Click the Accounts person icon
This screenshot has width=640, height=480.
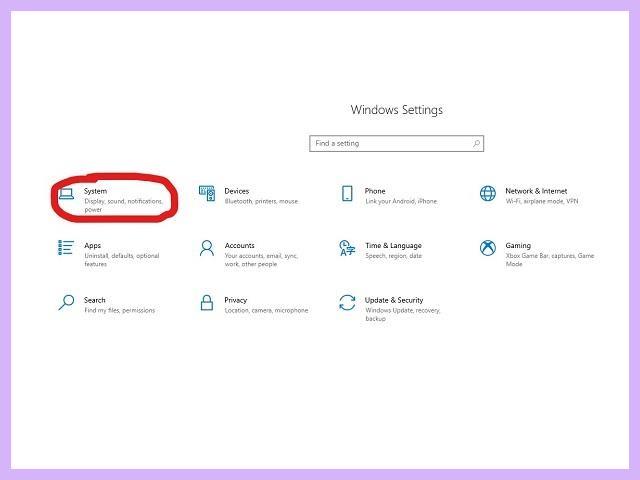[207, 248]
